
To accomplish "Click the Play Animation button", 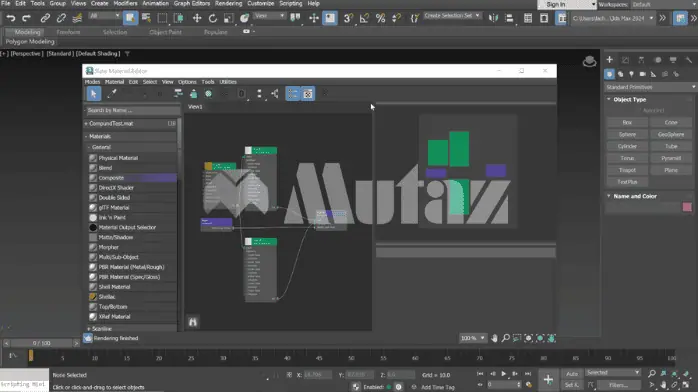I will click(x=504, y=374).
